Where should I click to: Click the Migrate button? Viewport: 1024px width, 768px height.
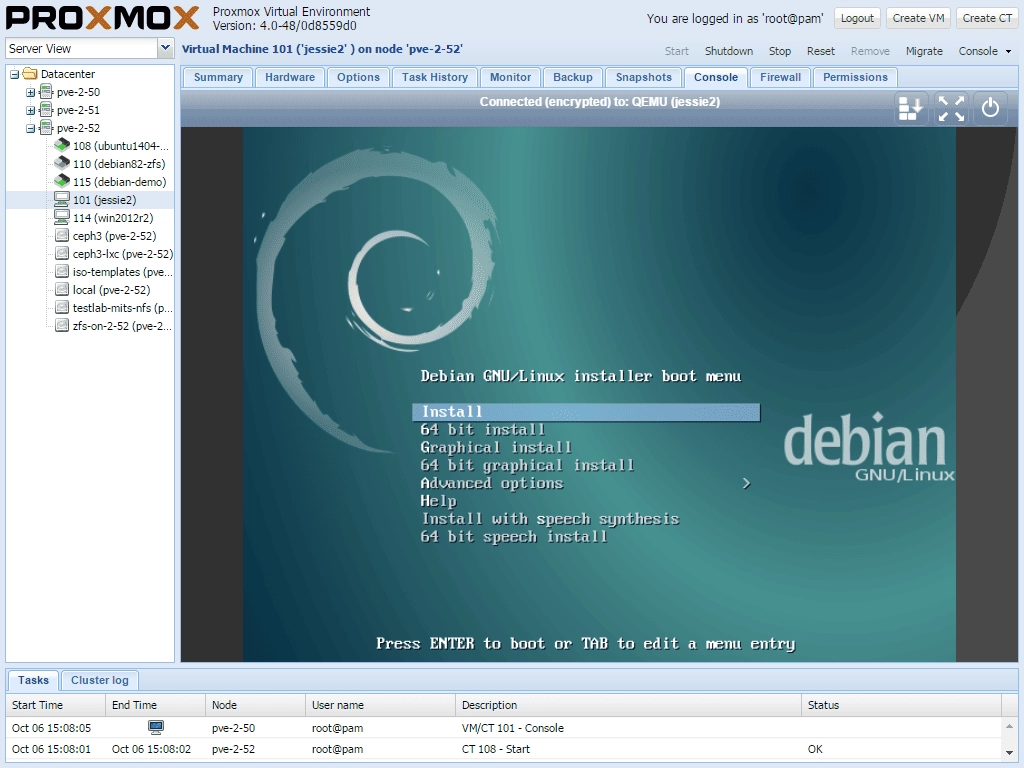coord(924,51)
